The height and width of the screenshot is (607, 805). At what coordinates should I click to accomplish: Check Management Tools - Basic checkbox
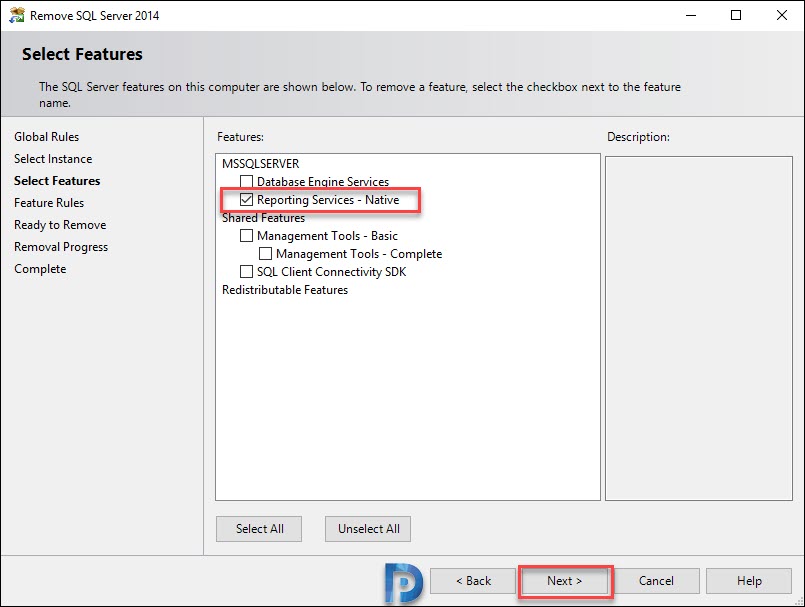(246, 235)
